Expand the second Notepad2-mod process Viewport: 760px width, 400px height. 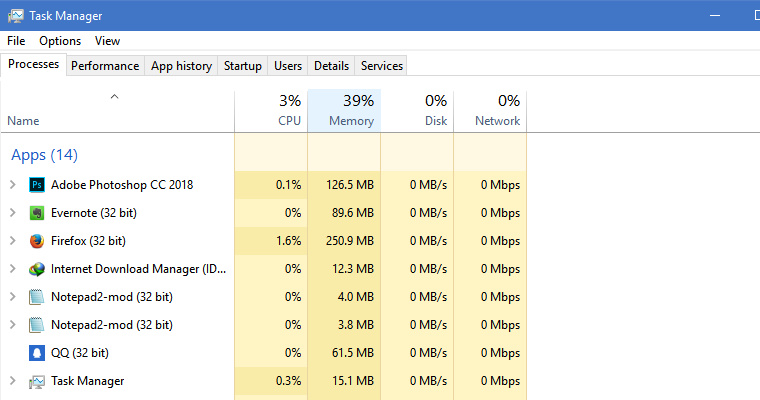tap(12, 325)
